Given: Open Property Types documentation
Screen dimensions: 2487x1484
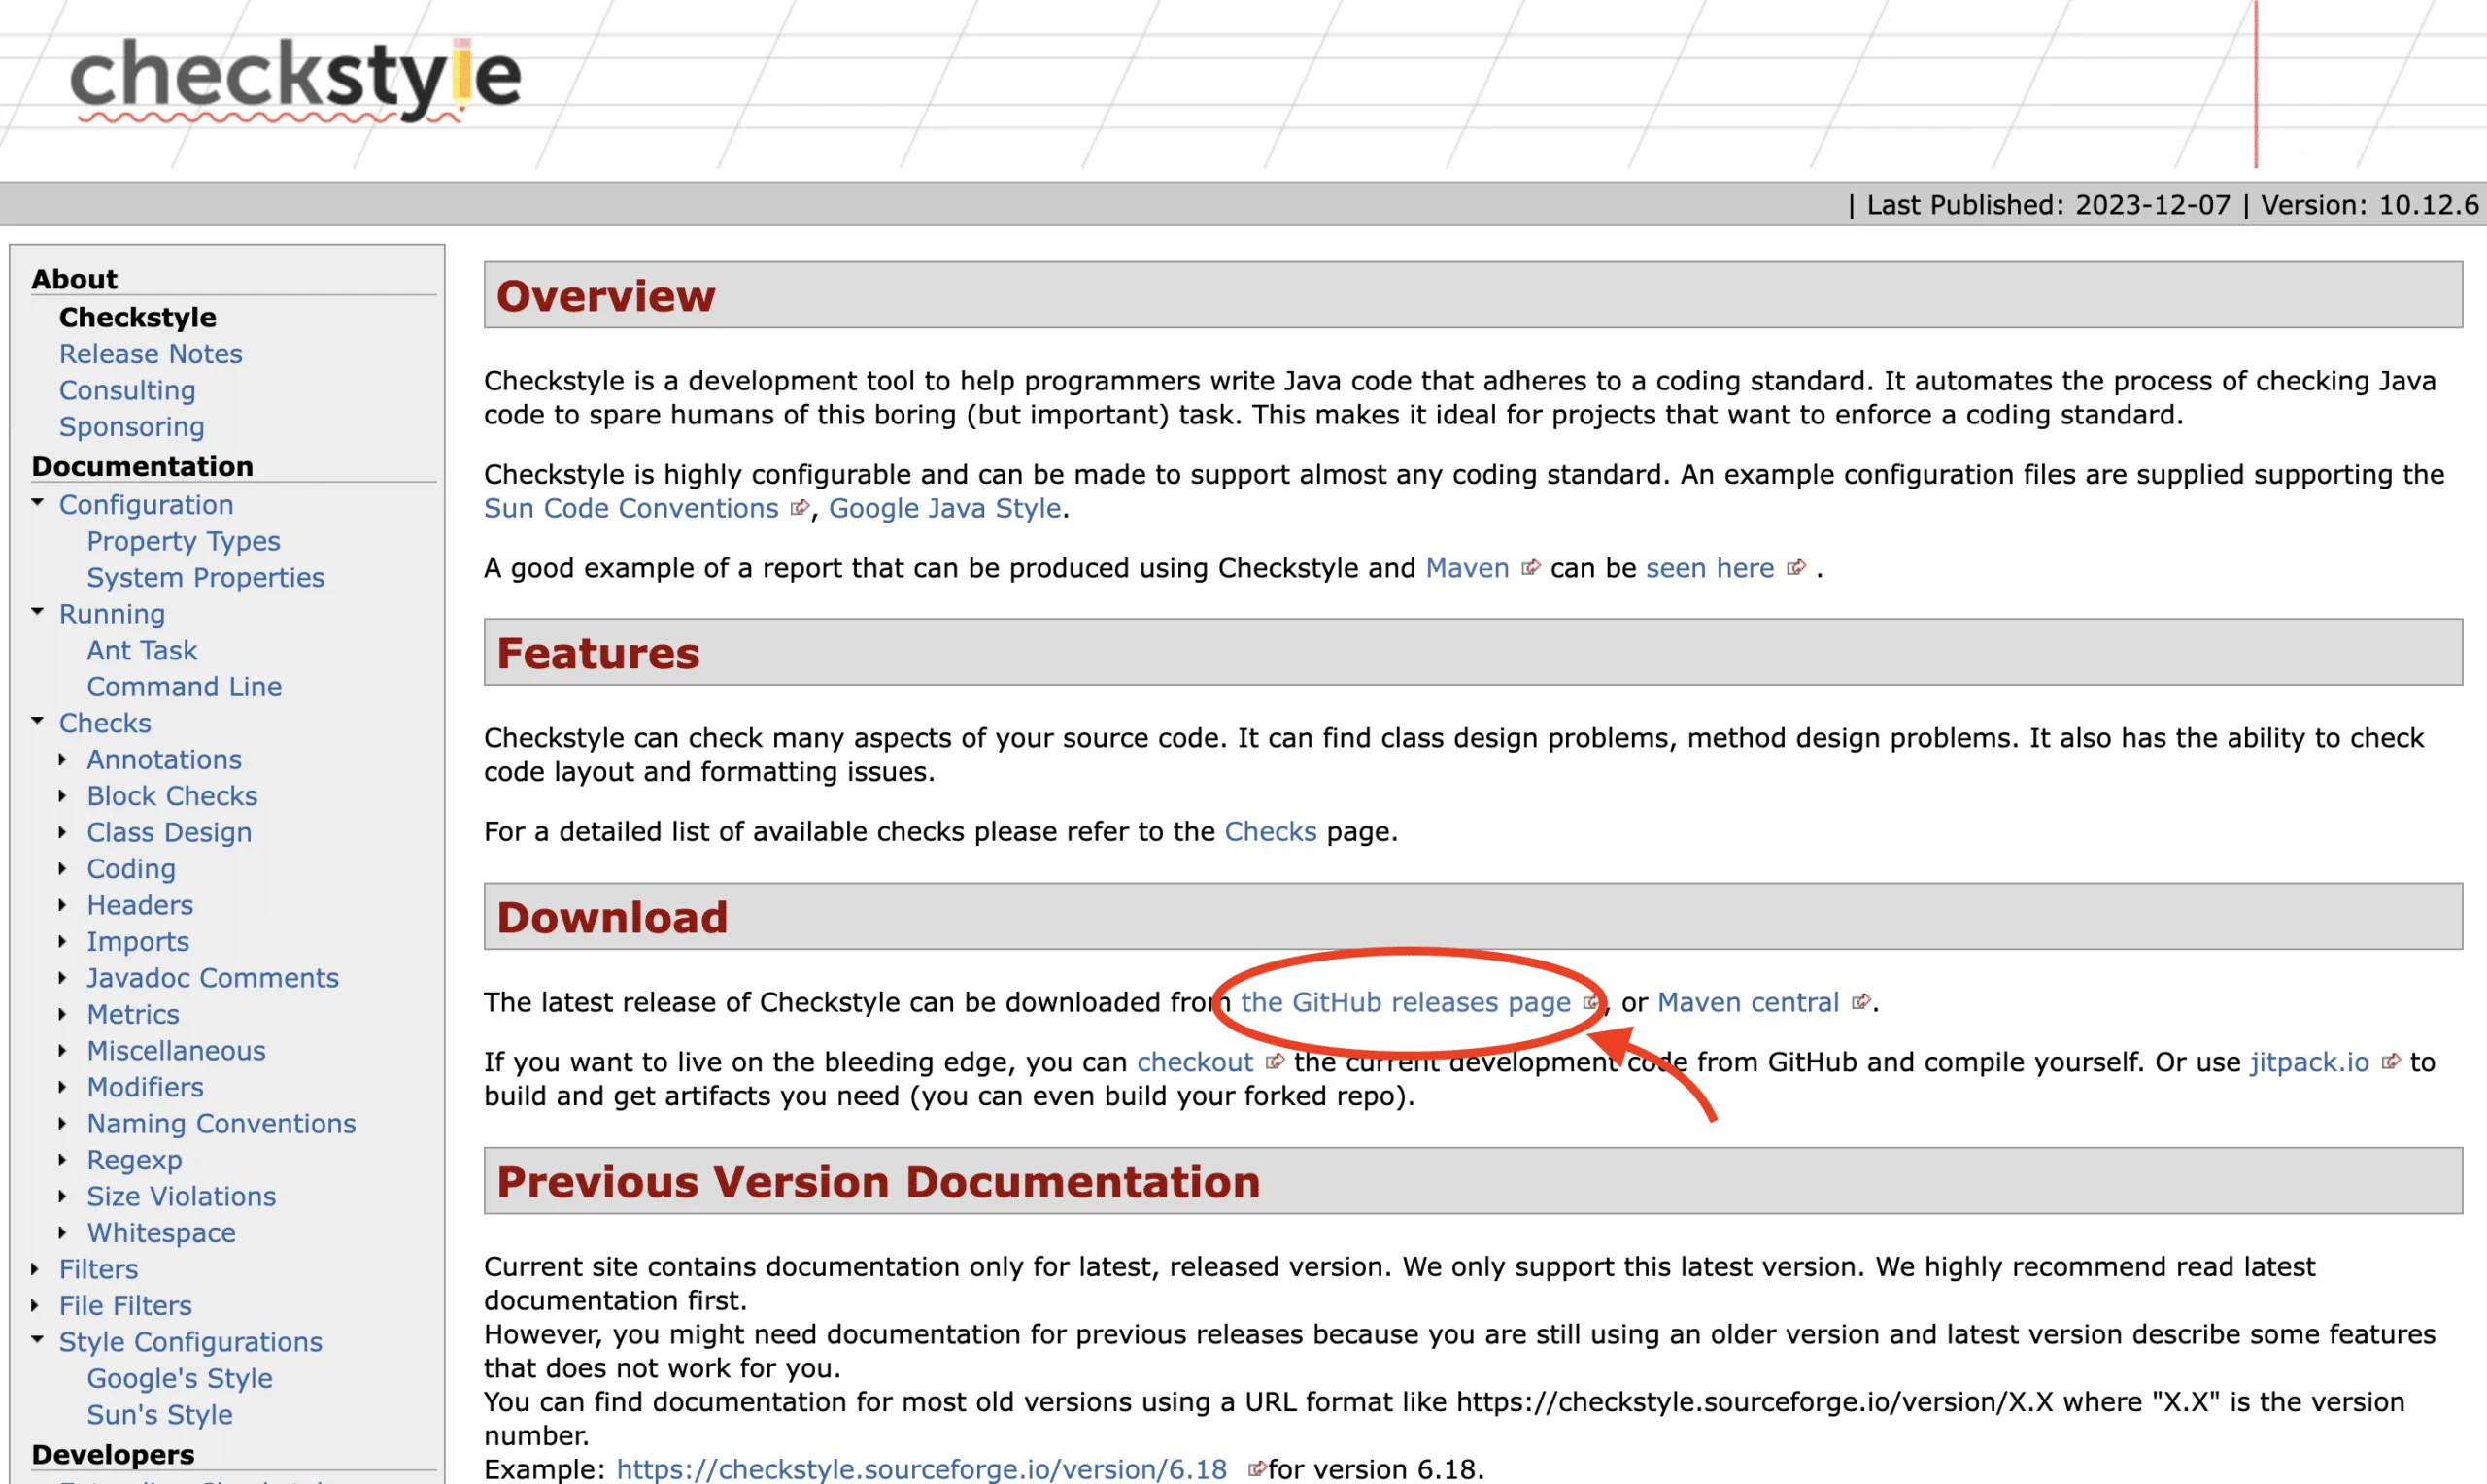Looking at the screenshot, I should coord(184,542).
